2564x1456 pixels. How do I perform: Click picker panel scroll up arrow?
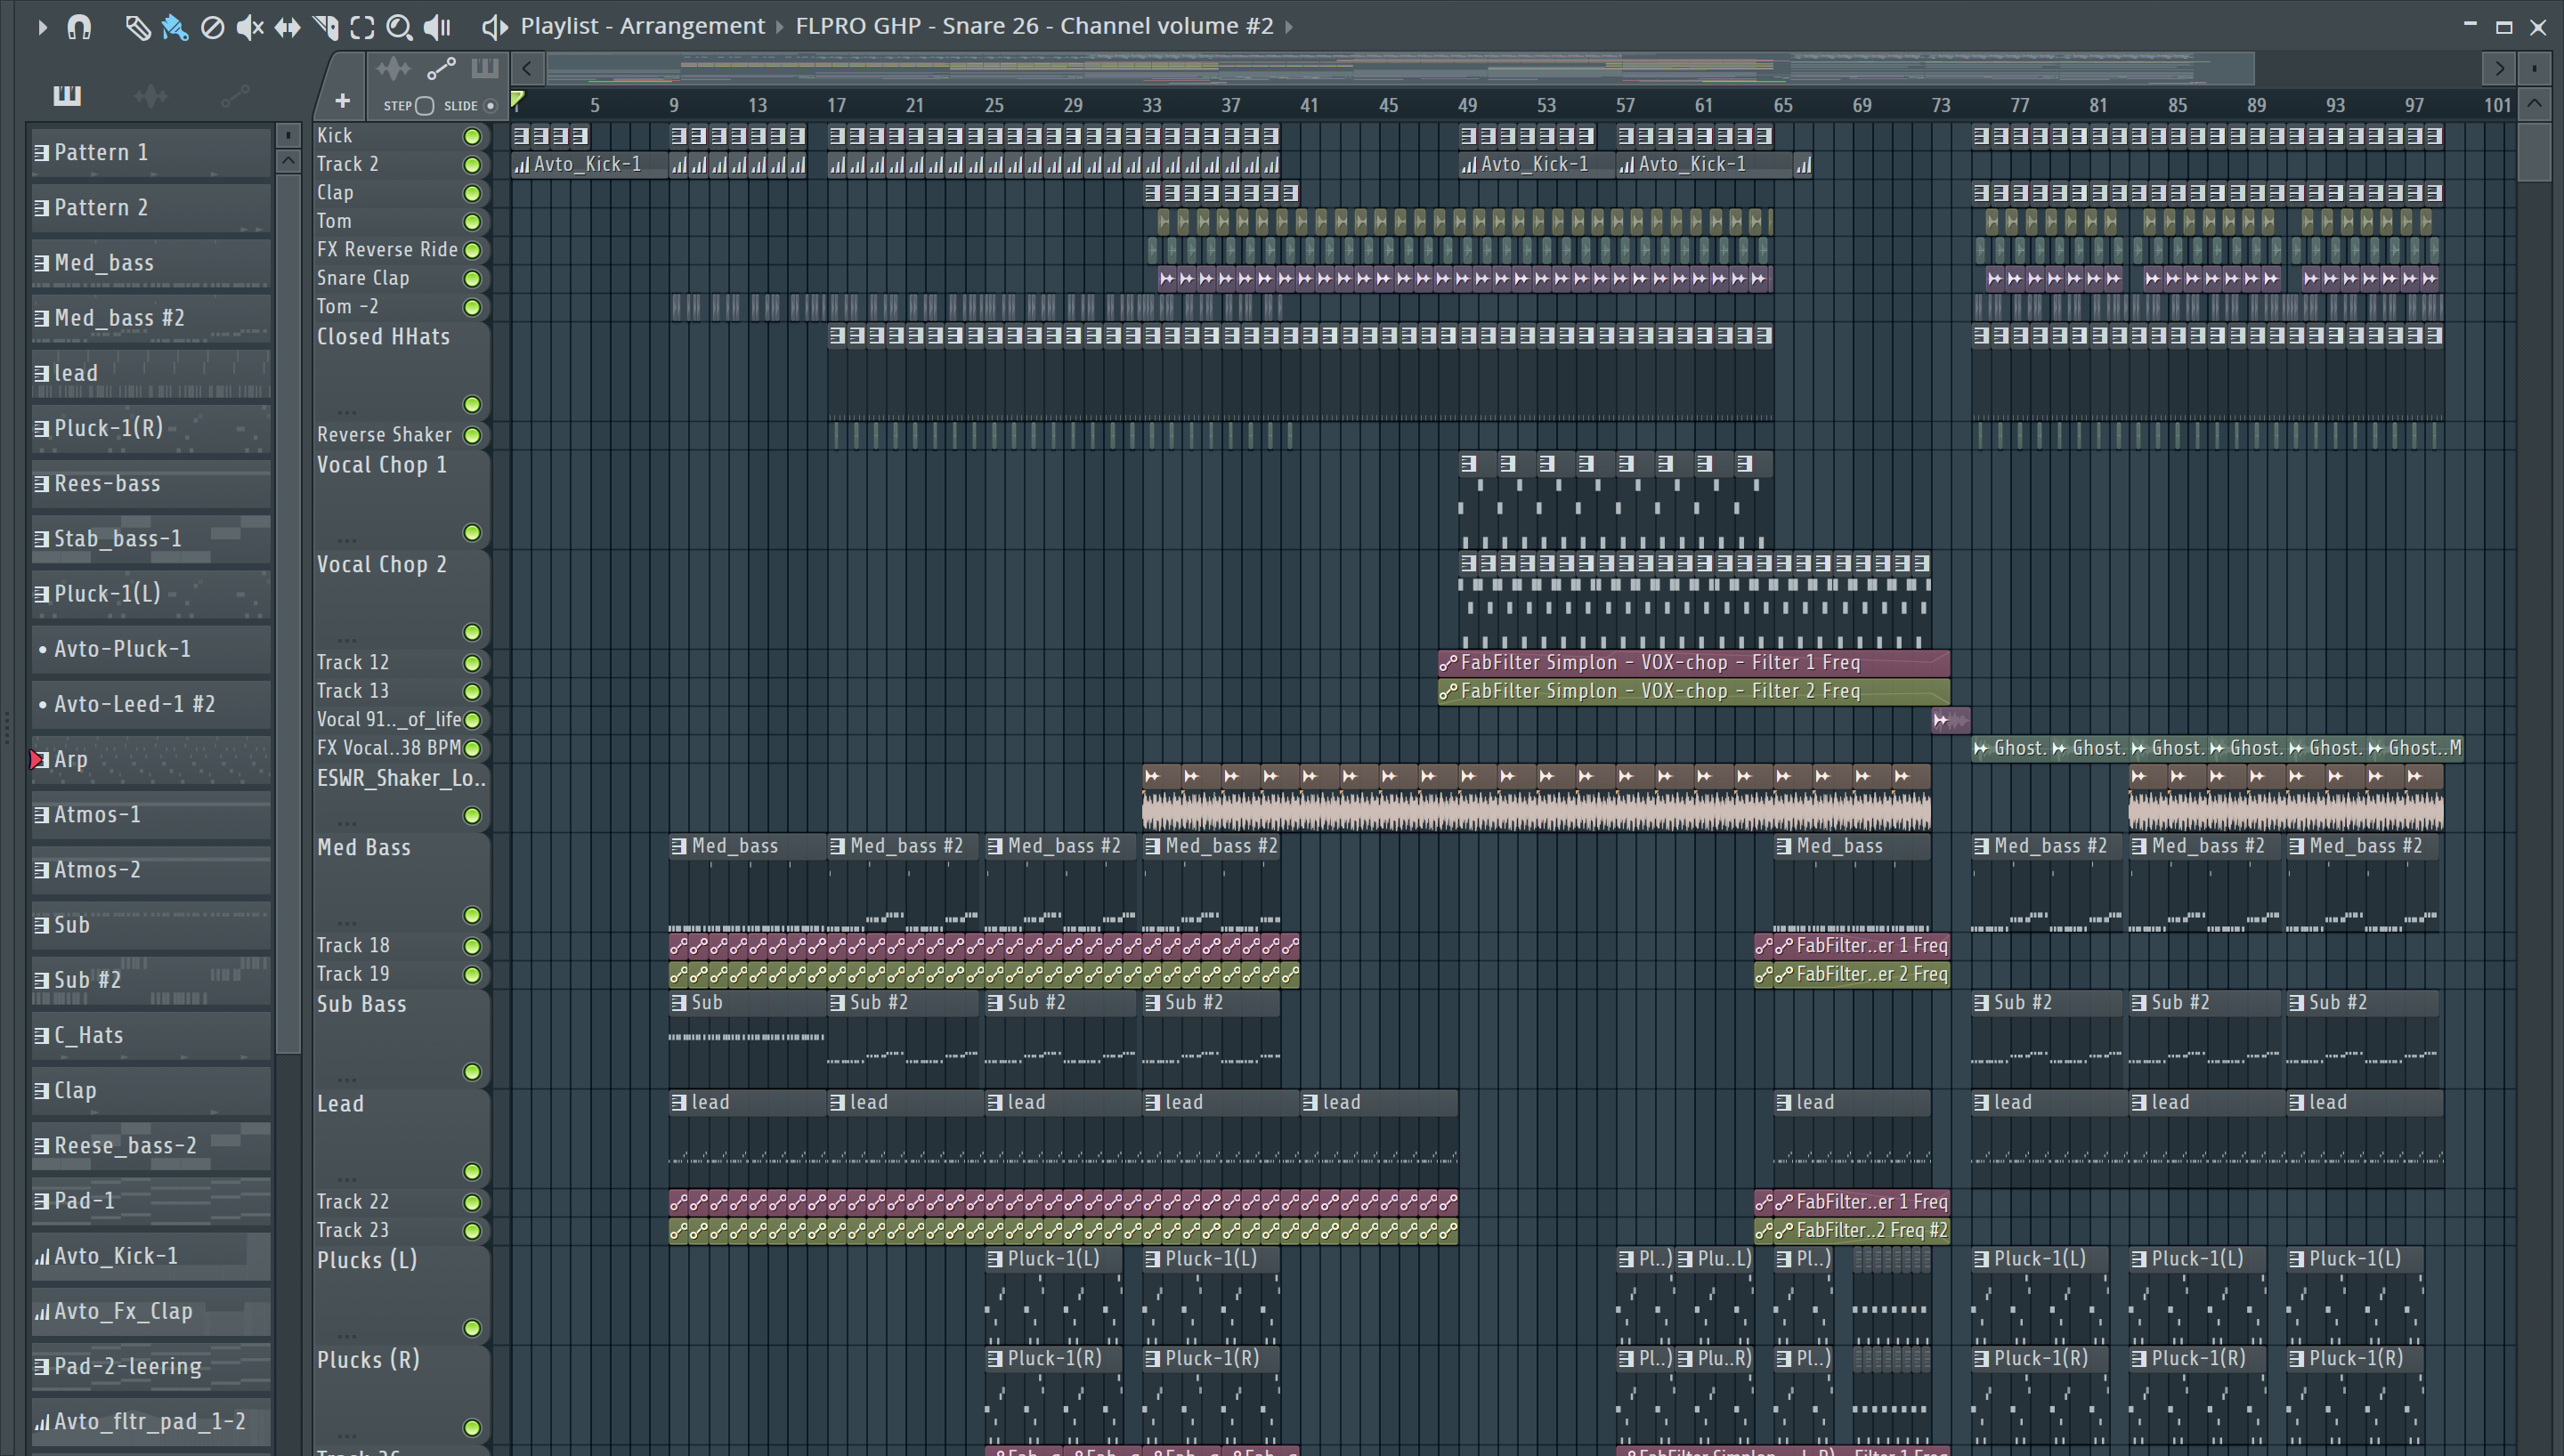tap(288, 160)
